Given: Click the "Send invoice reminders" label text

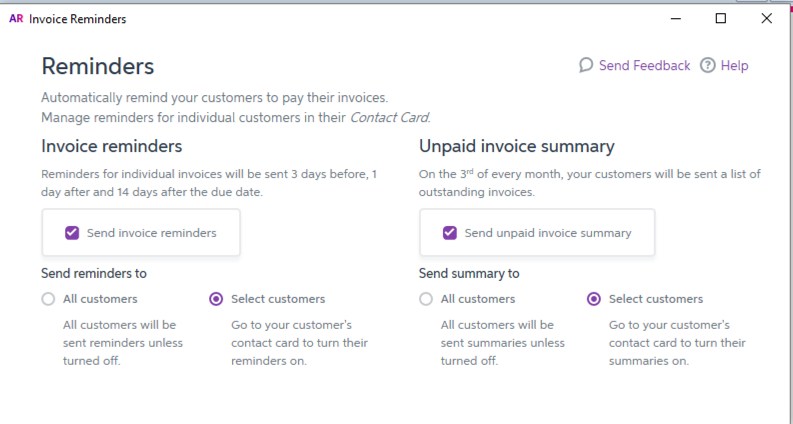Looking at the screenshot, I should 151,233.
